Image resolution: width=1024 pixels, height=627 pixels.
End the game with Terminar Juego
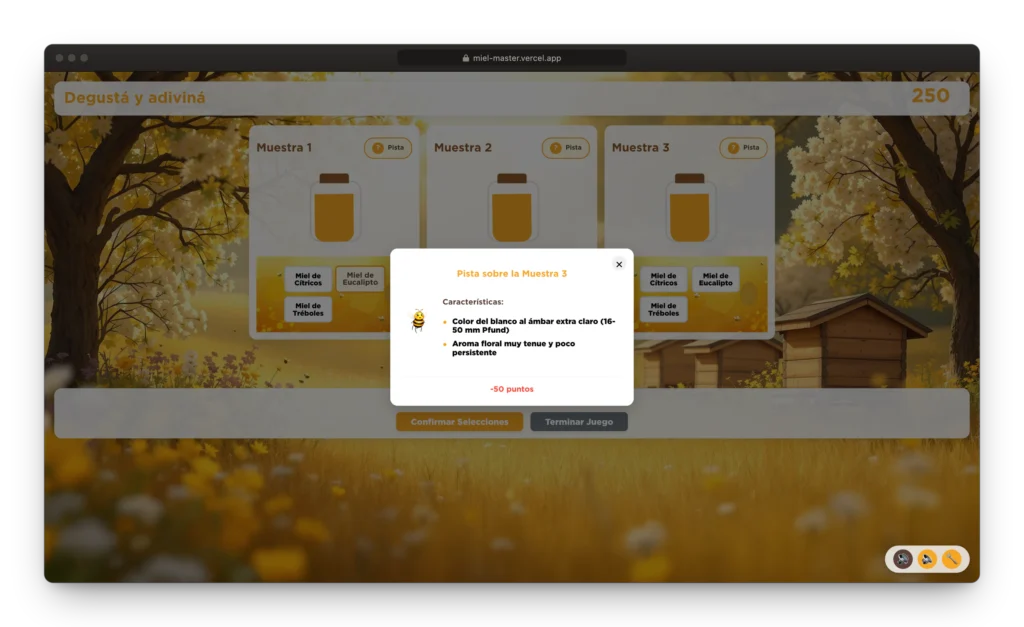pos(579,422)
